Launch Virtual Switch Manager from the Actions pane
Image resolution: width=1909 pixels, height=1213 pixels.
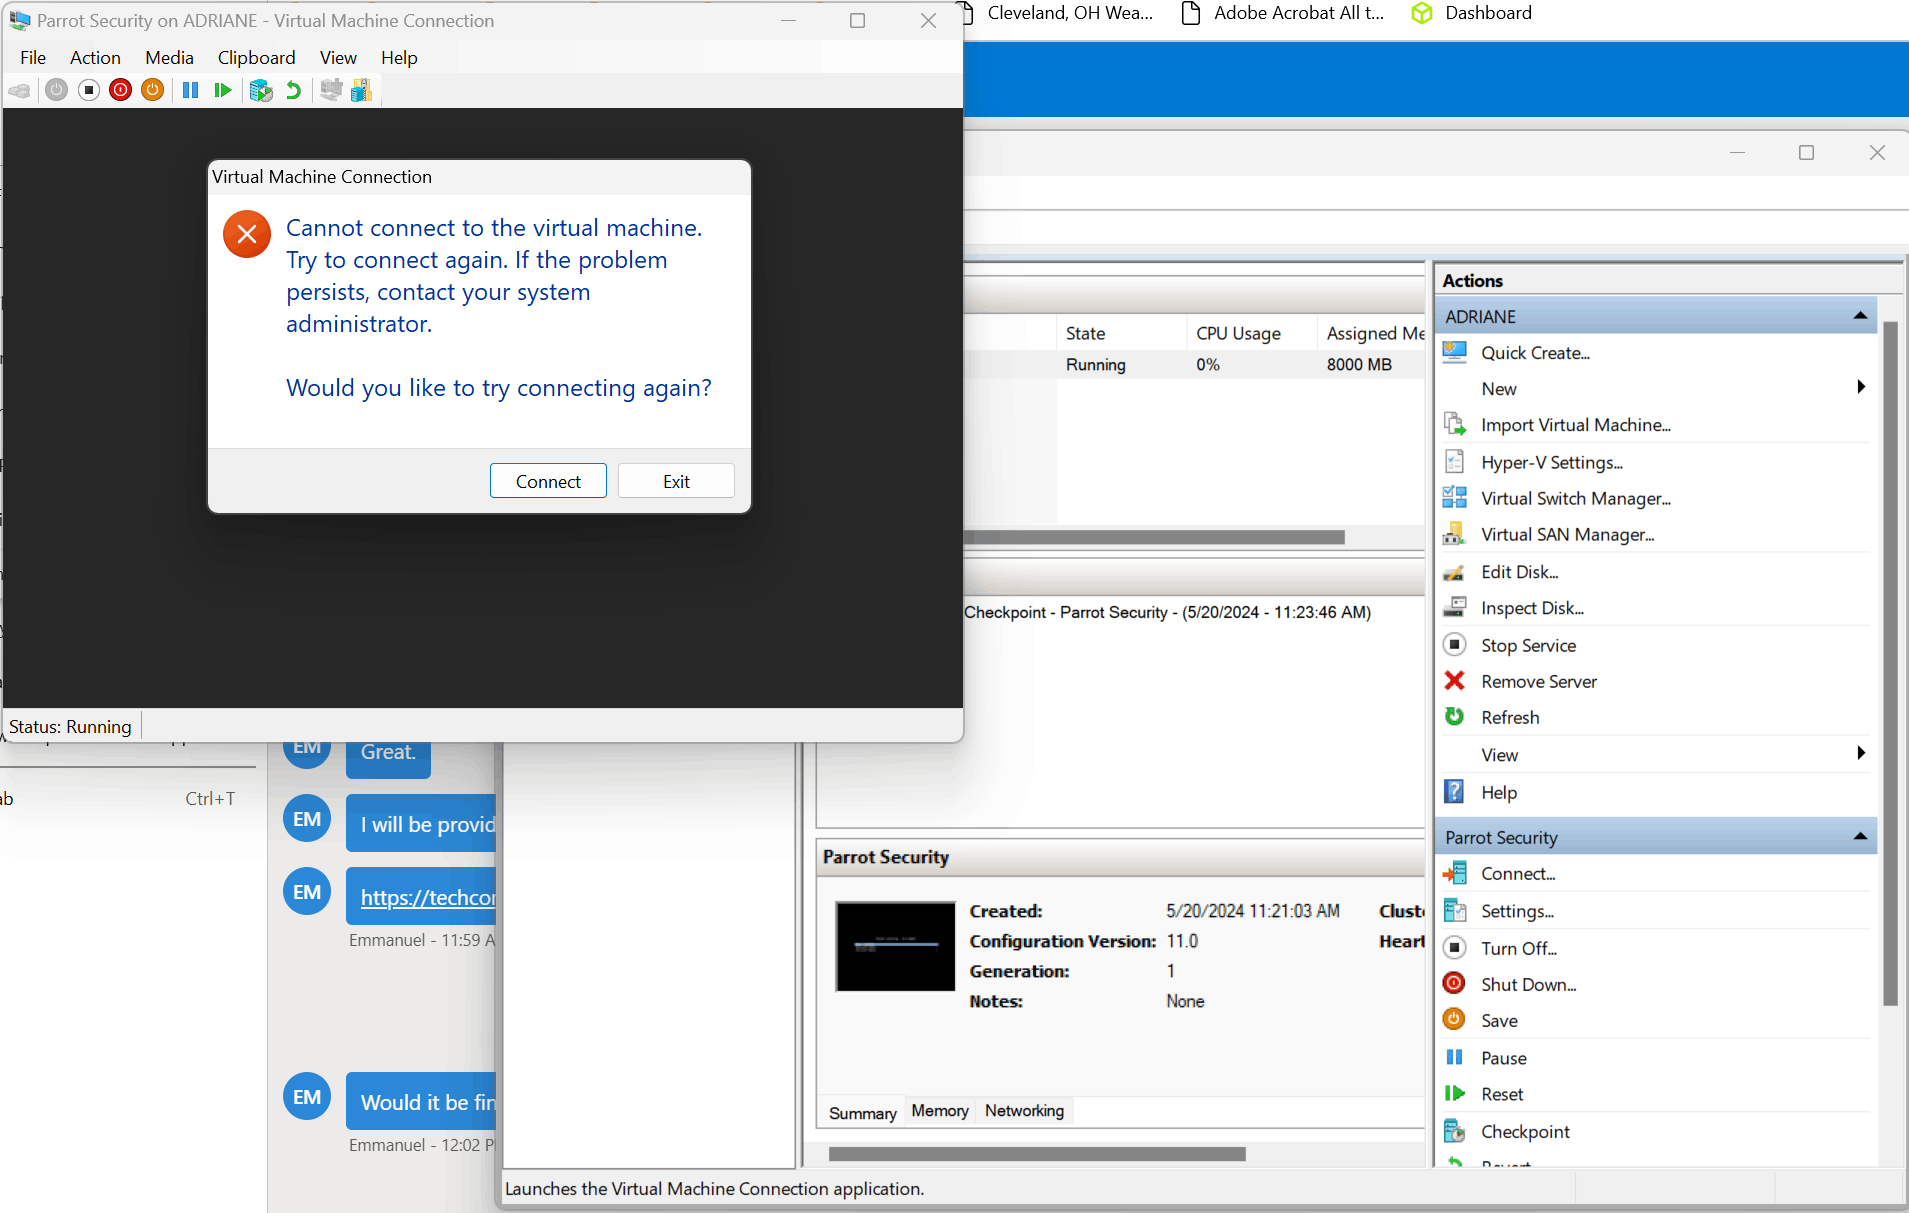1575,498
